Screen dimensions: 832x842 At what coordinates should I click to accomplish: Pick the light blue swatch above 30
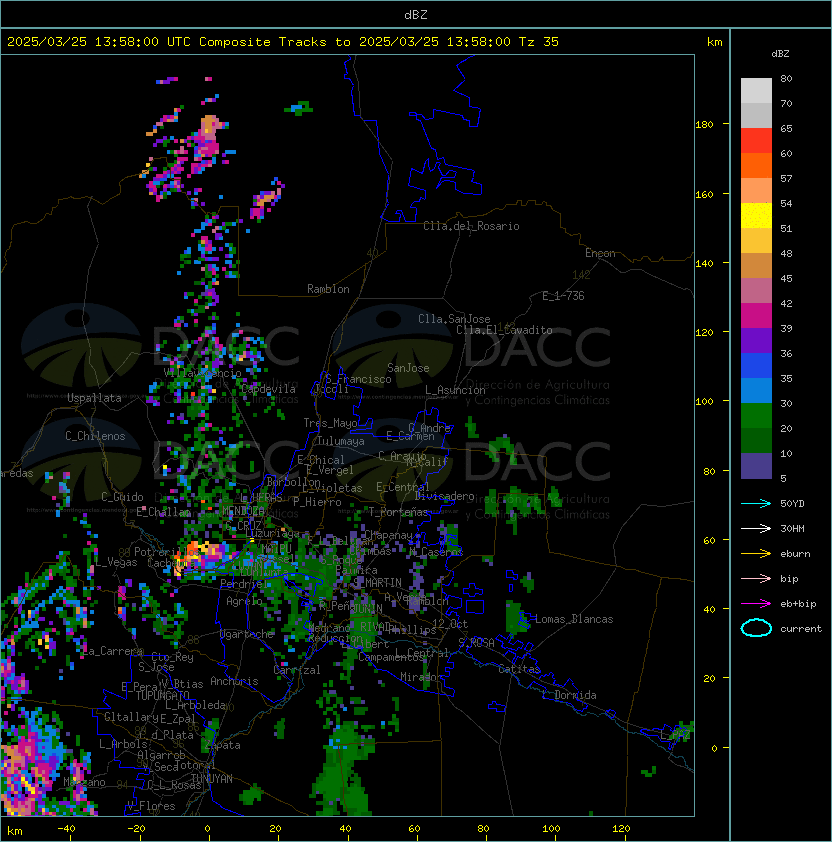[x=756, y=391]
